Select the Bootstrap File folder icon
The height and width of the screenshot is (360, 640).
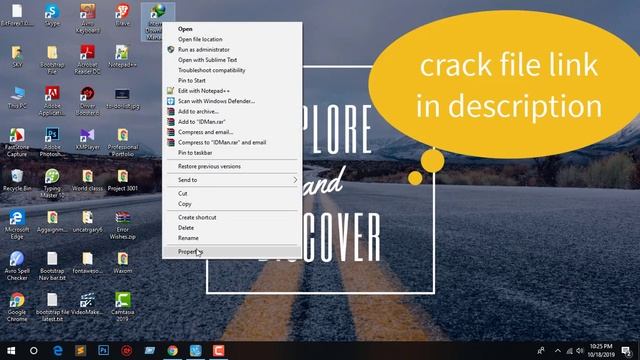(x=52, y=60)
